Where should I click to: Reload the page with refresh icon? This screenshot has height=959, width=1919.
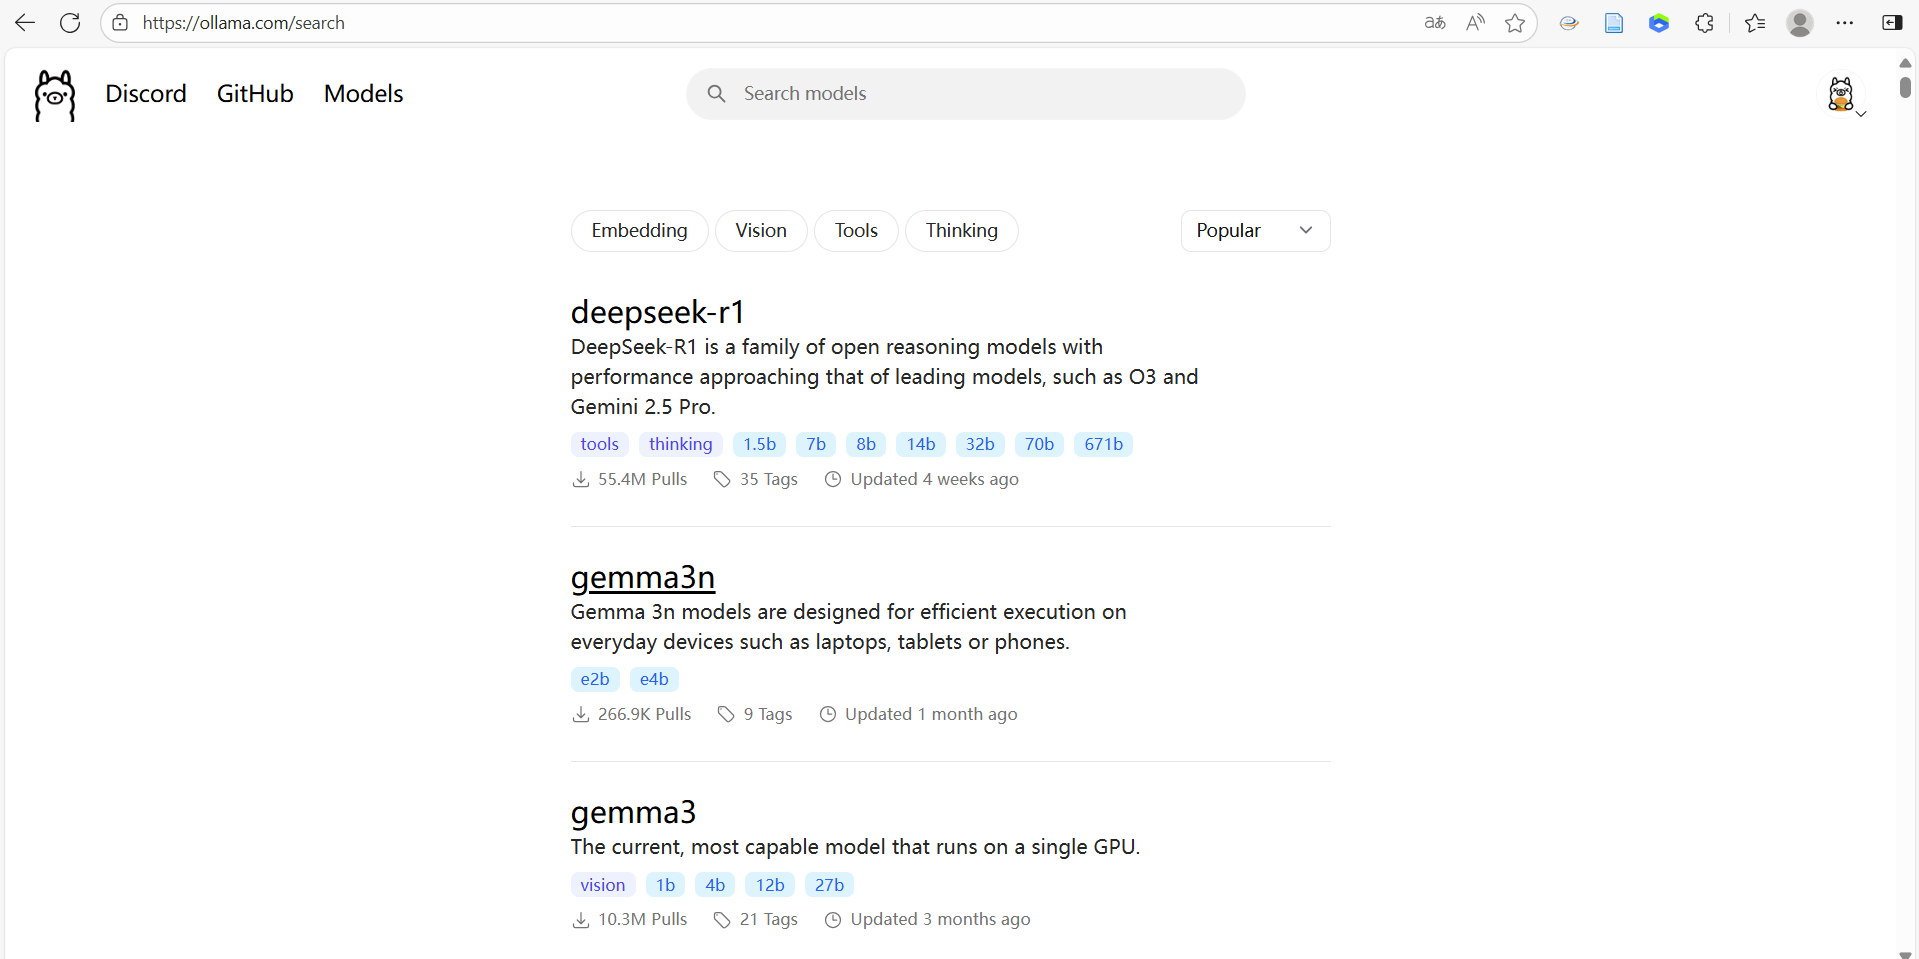(70, 23)
